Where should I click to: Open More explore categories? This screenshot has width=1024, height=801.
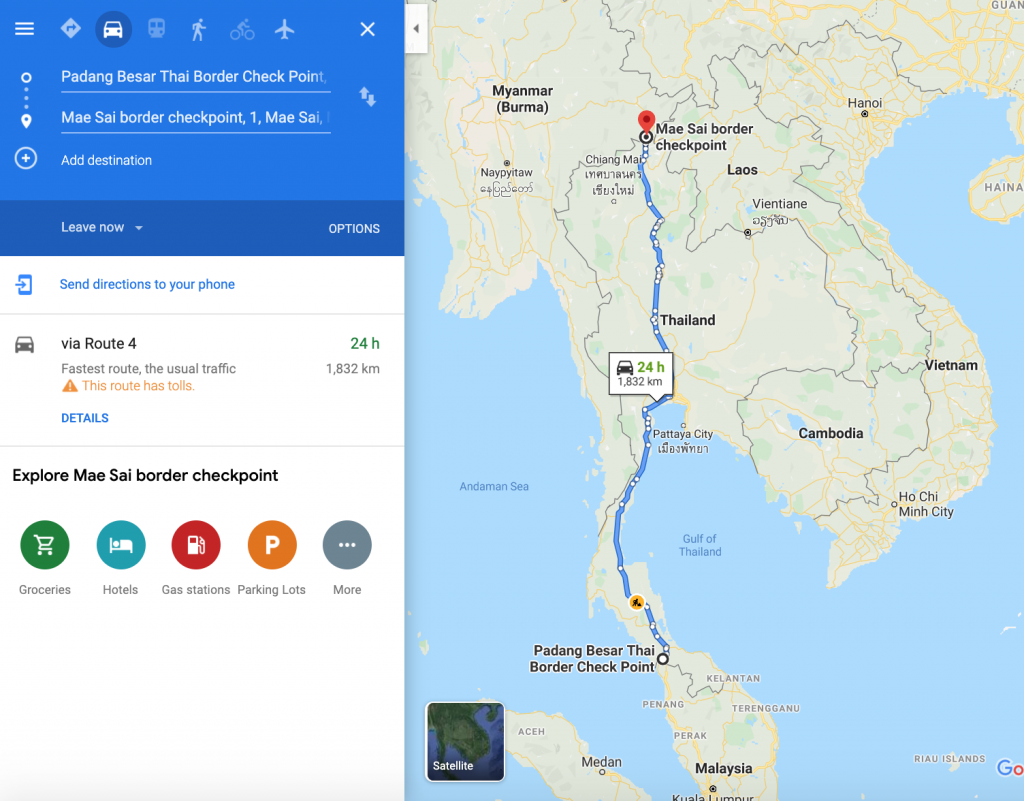pos(347,545)
